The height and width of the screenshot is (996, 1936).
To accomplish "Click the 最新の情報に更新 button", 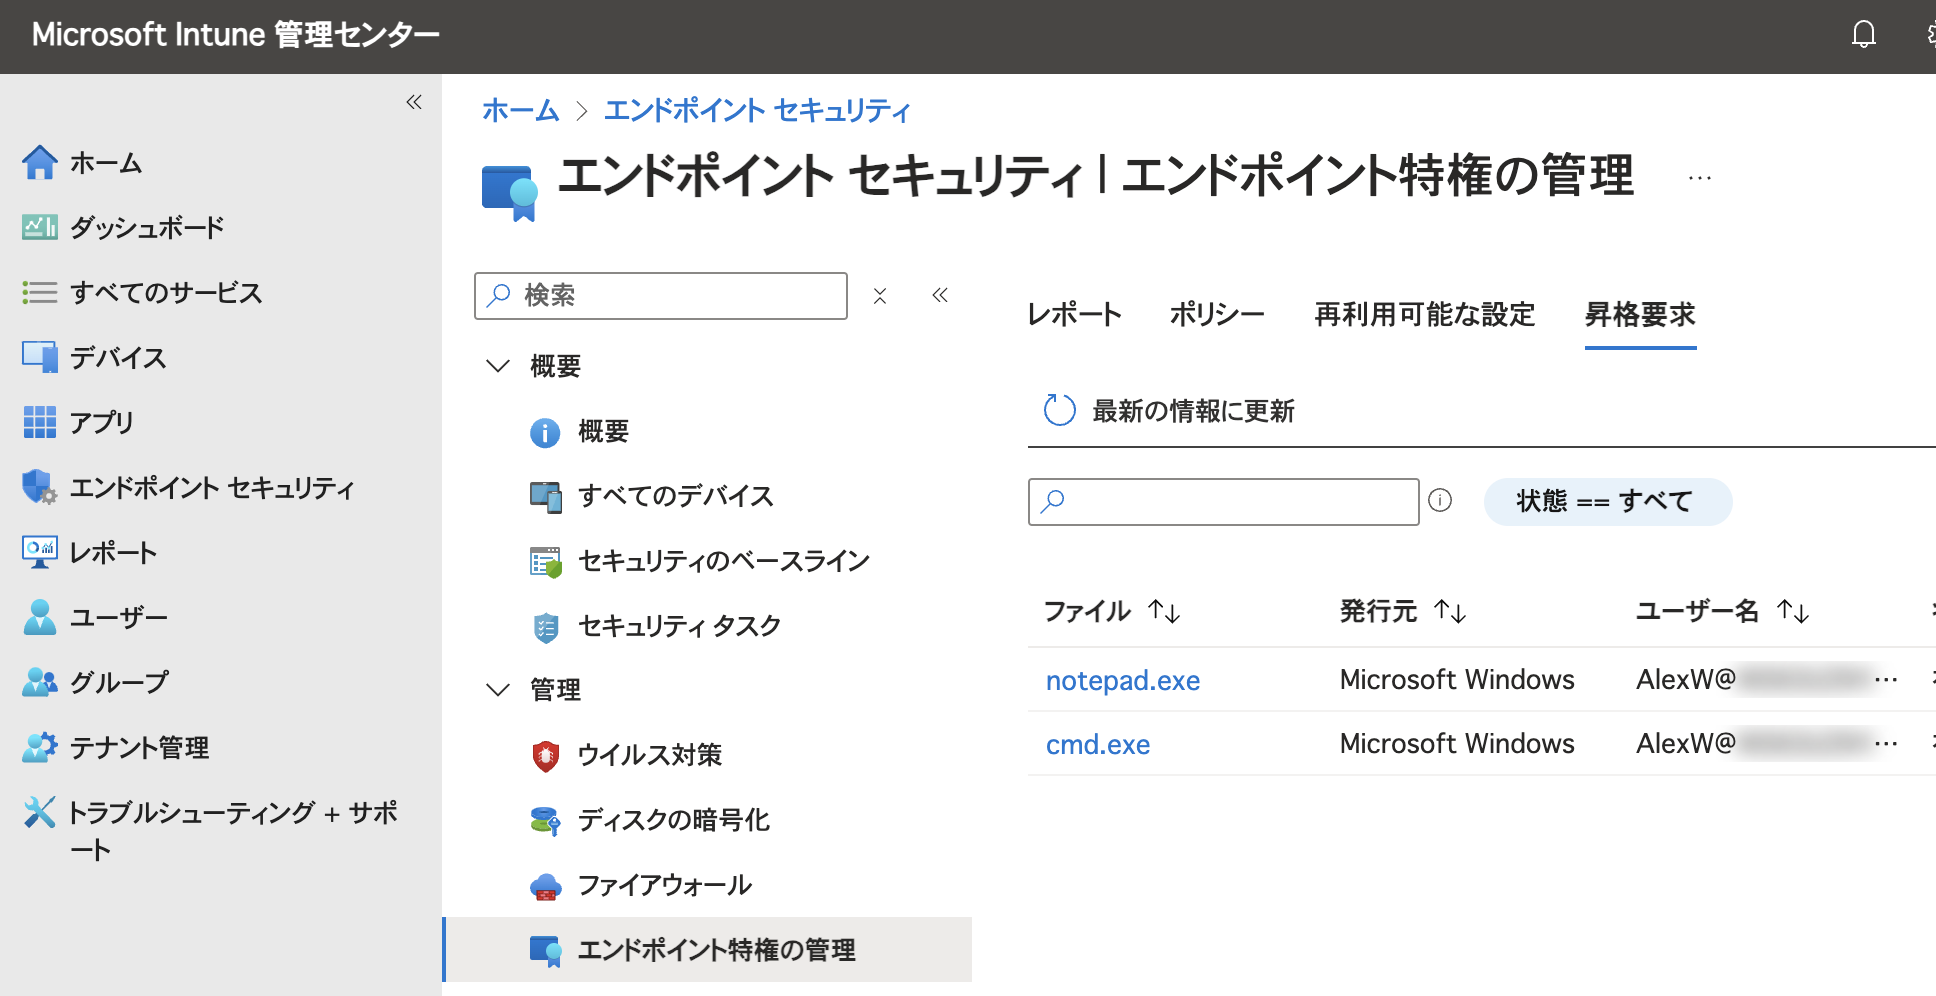I will pos(1169,410).
